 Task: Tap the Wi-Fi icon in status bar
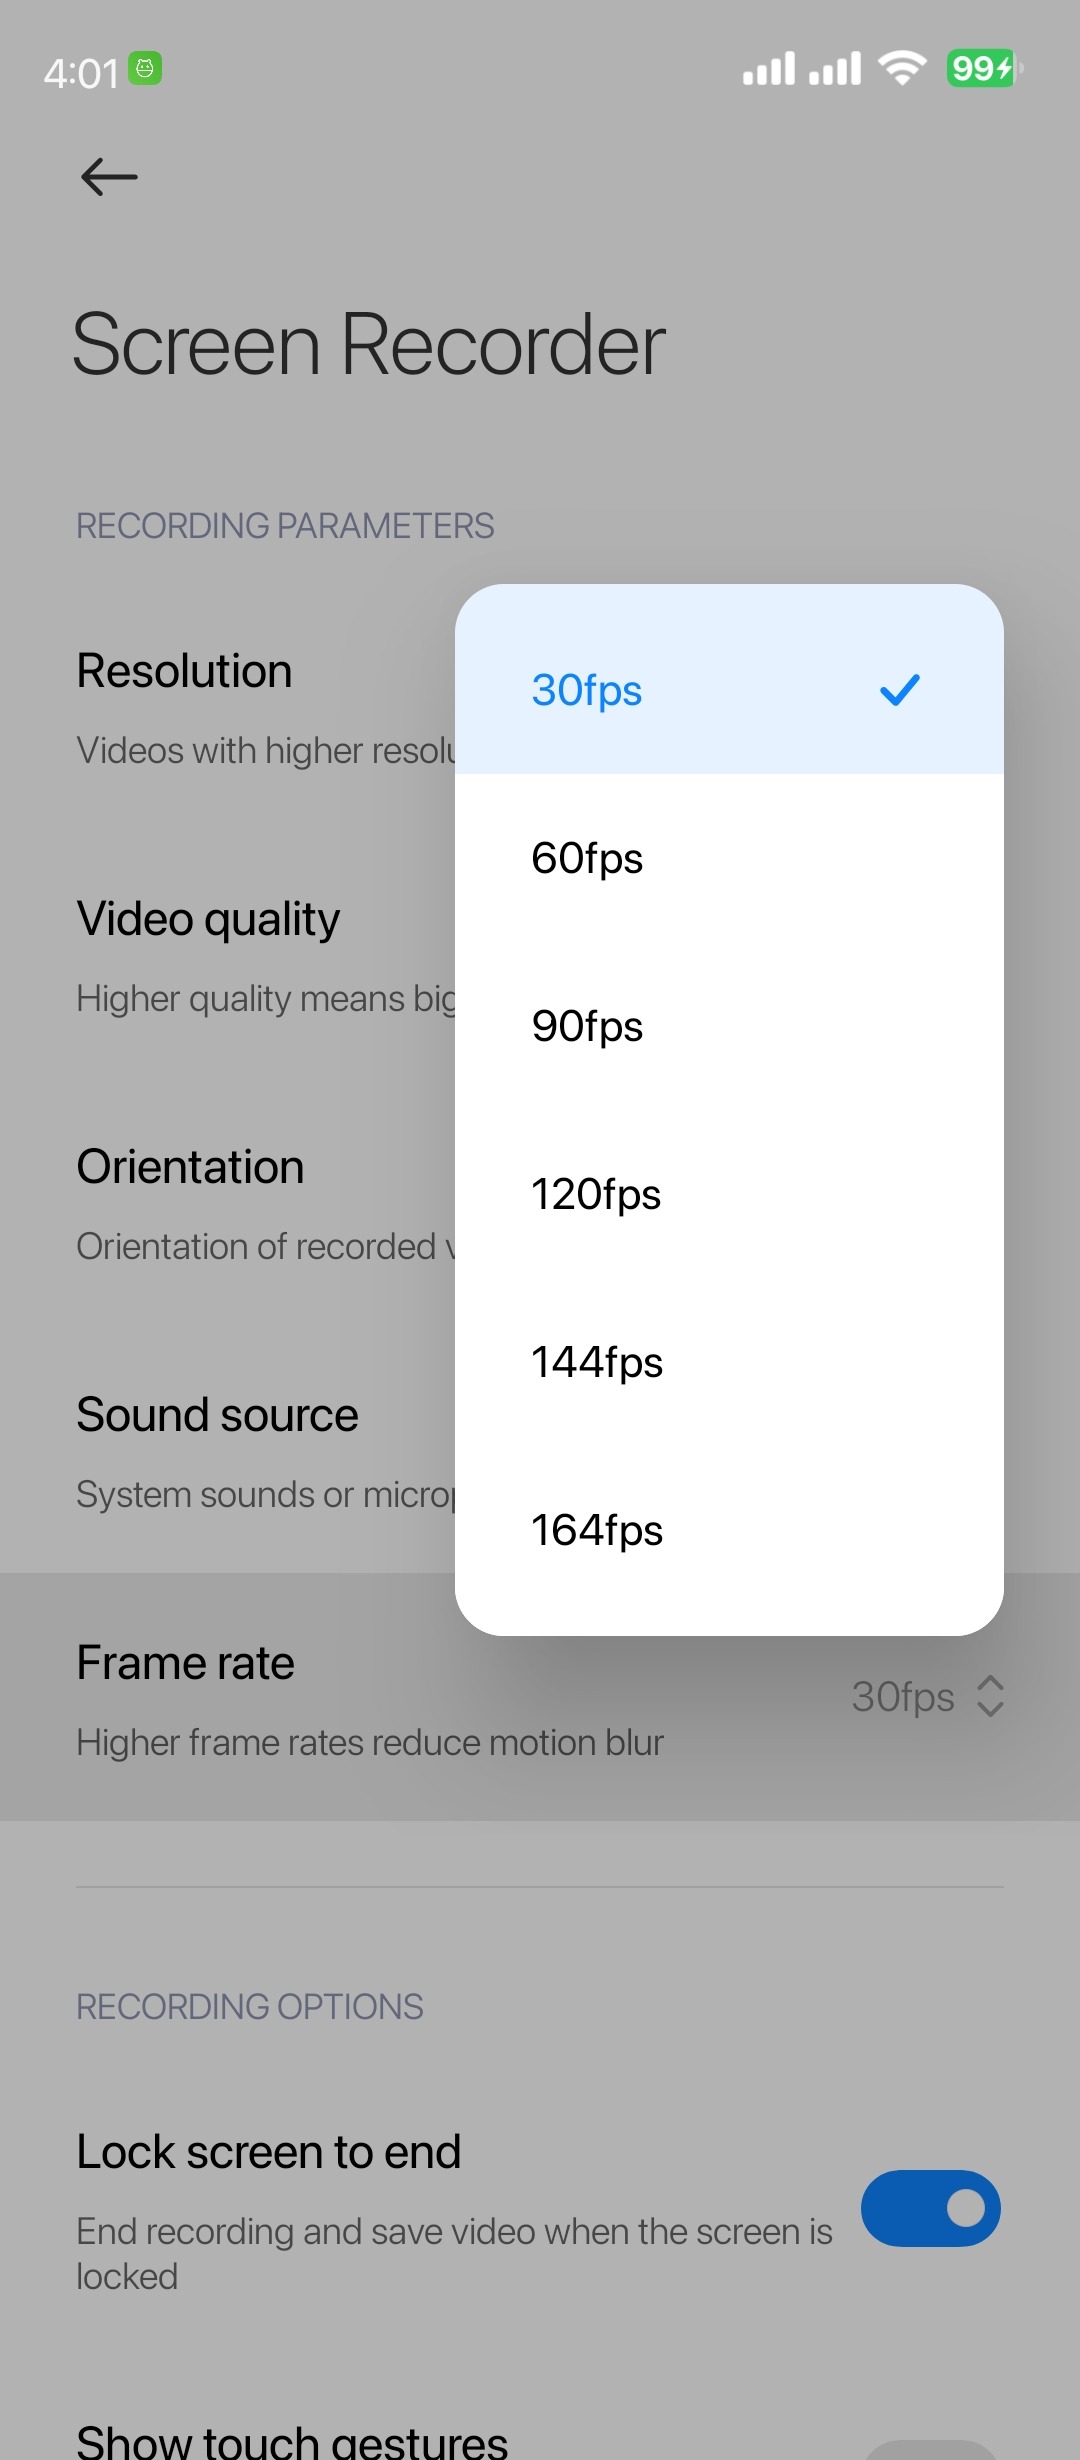(x=902, y=68)
